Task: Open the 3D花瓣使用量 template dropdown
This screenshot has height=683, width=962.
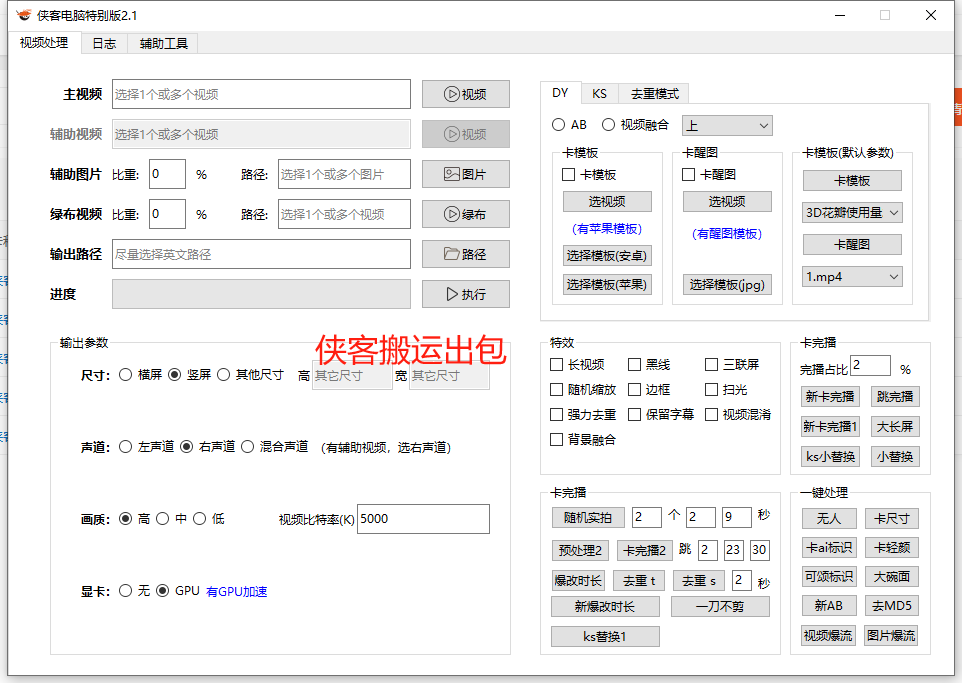Action: tap(852, 212)
